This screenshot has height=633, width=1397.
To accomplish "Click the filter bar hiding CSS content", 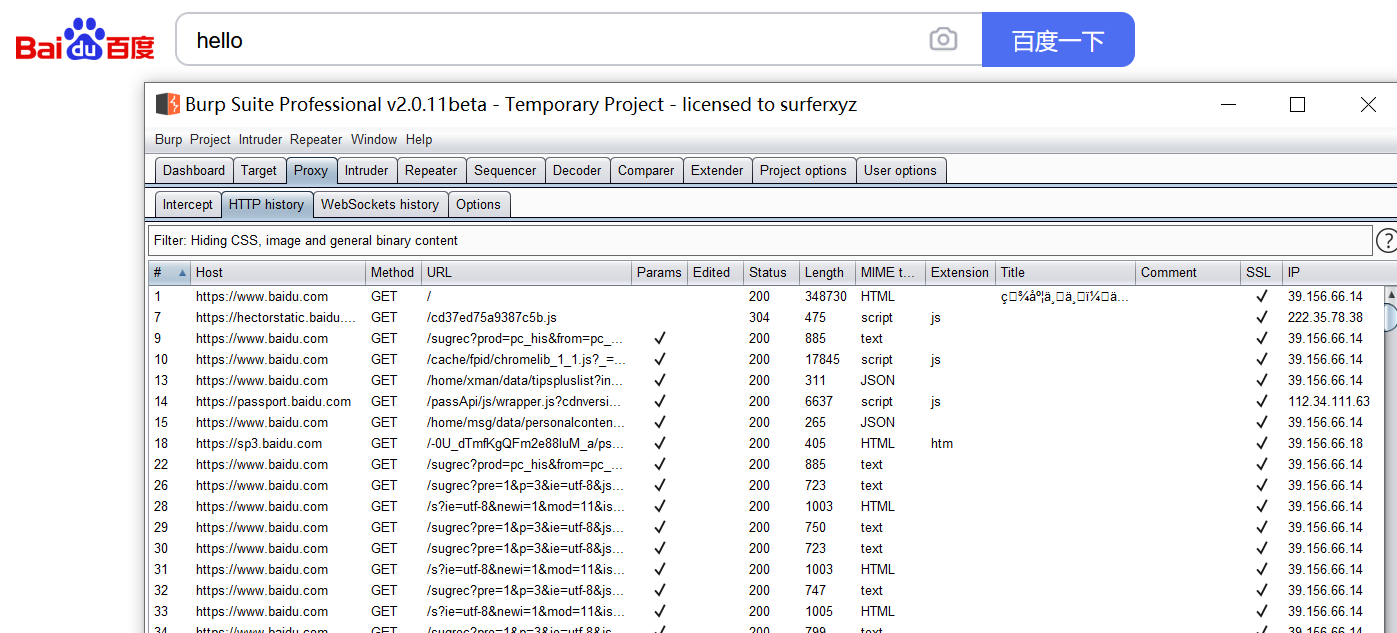I will 760,241.
